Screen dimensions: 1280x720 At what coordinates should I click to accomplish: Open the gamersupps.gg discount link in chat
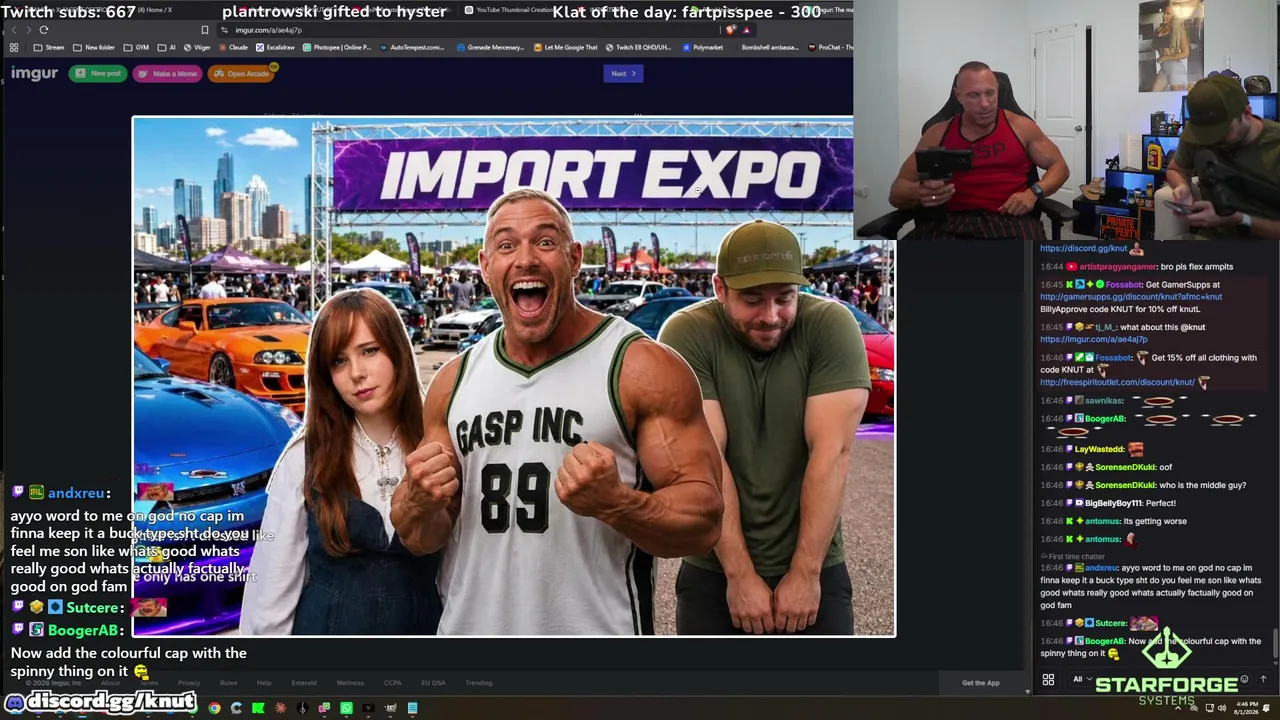click(1131, 297)
